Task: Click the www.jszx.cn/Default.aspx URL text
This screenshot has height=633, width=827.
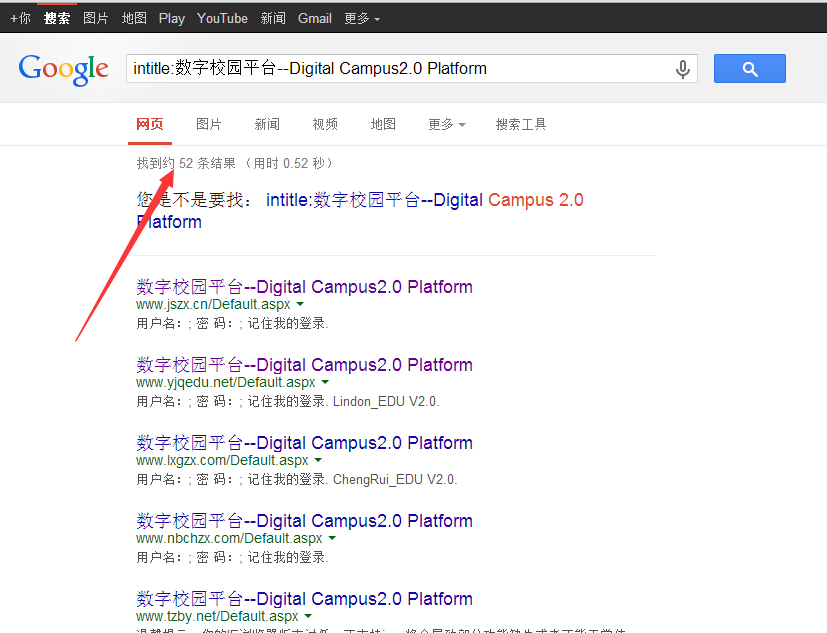Action: [x=213, y=304]
